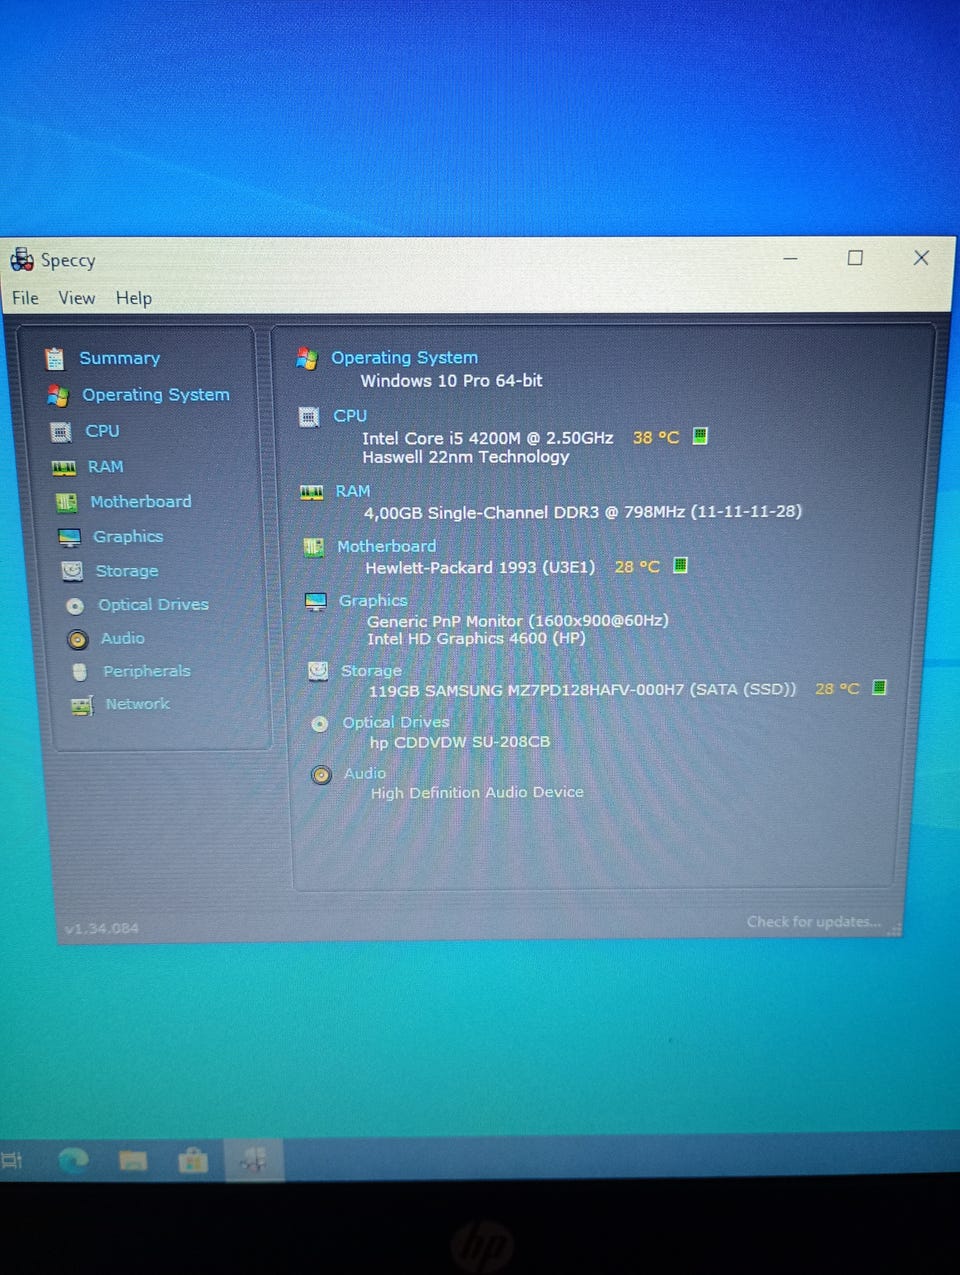Click the Motherboard icon in summary panel
960x1275 pixels.
point(314,548)
